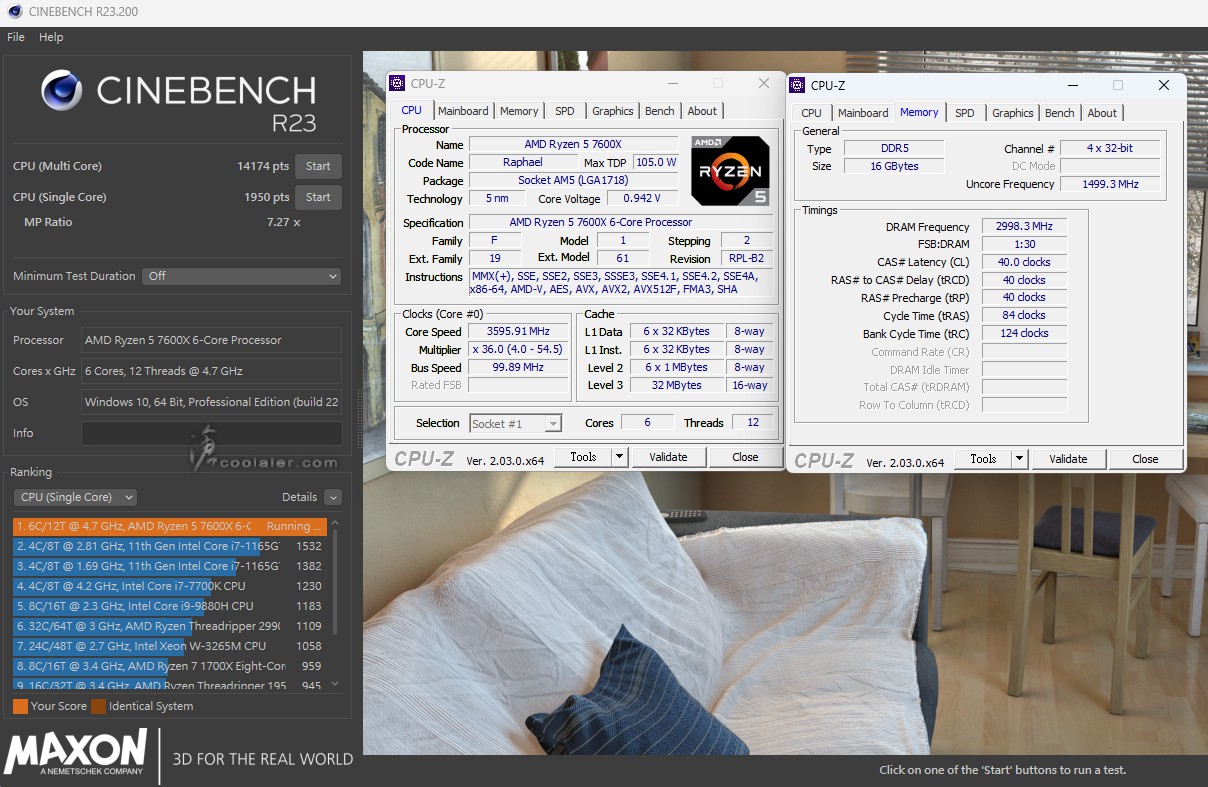Screen dimensions: 1208x787
Task: Select the Xeon W-3265M ranking row
Action: (170, 646)
